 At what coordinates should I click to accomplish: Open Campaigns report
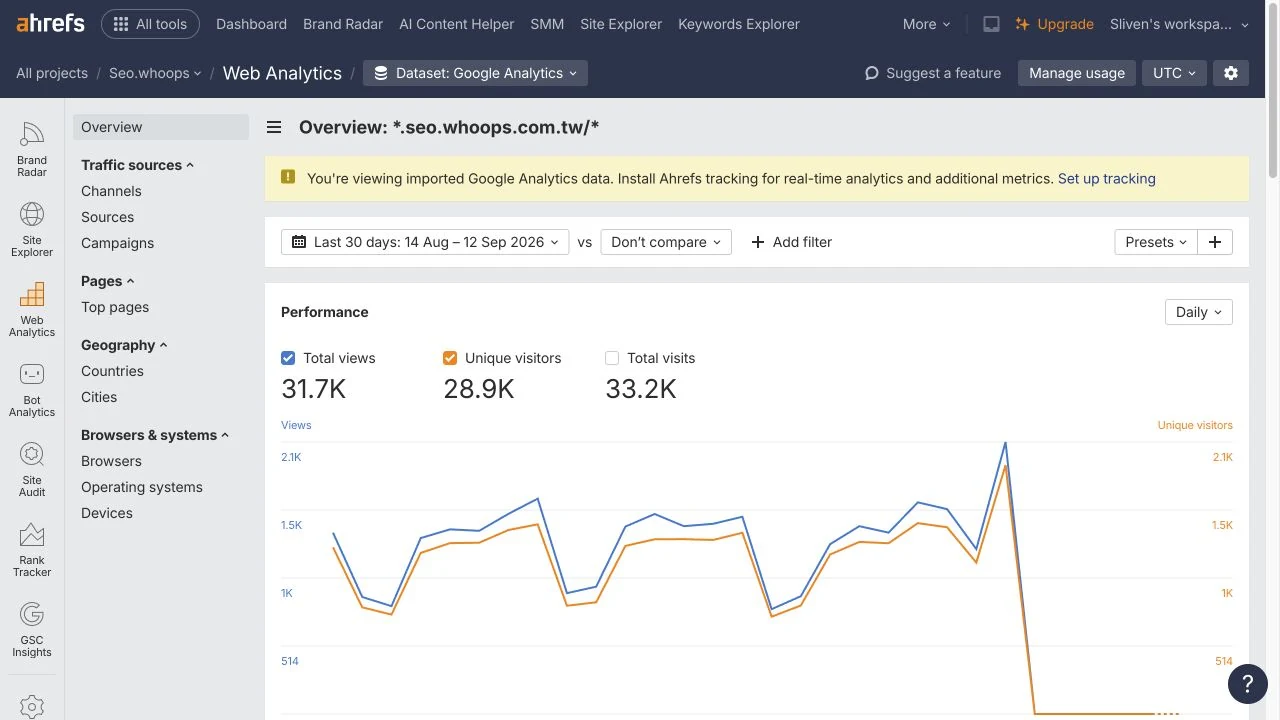117,243
